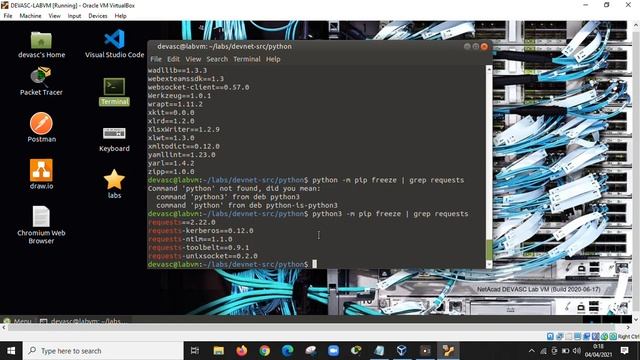This screenshot has width=640, height=360.
Task: Click the requests==2.22.0 output line
Action: pyautogui.click(x=182, y=222)
